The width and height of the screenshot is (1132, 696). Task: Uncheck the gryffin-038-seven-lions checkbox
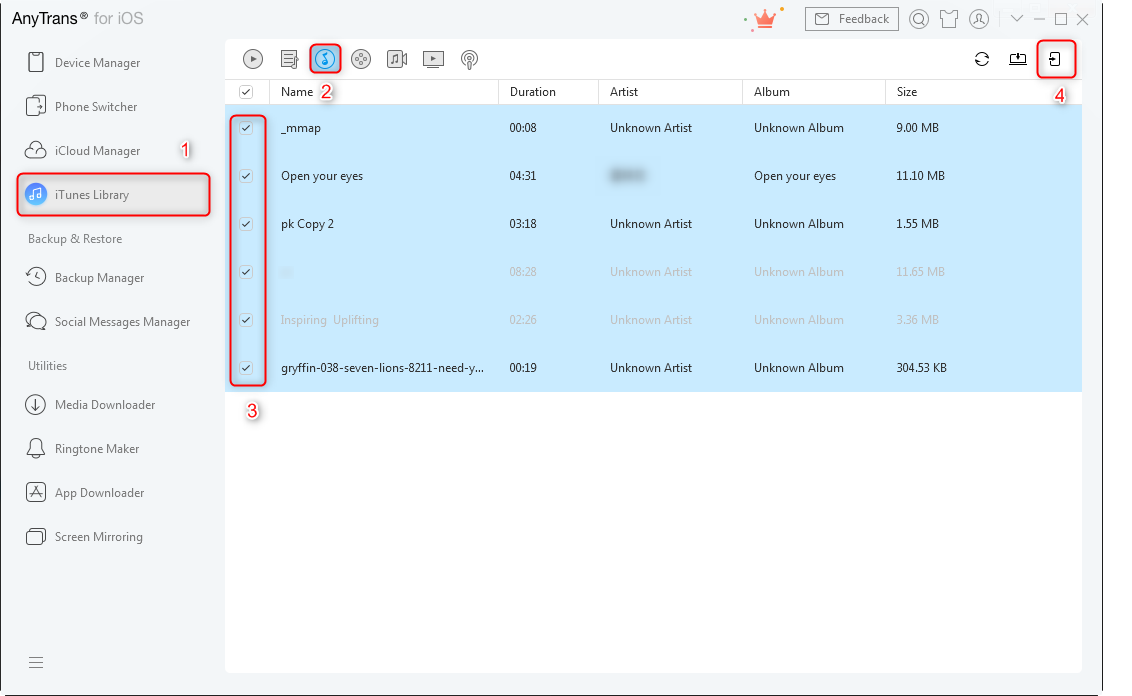coord(246,368)
